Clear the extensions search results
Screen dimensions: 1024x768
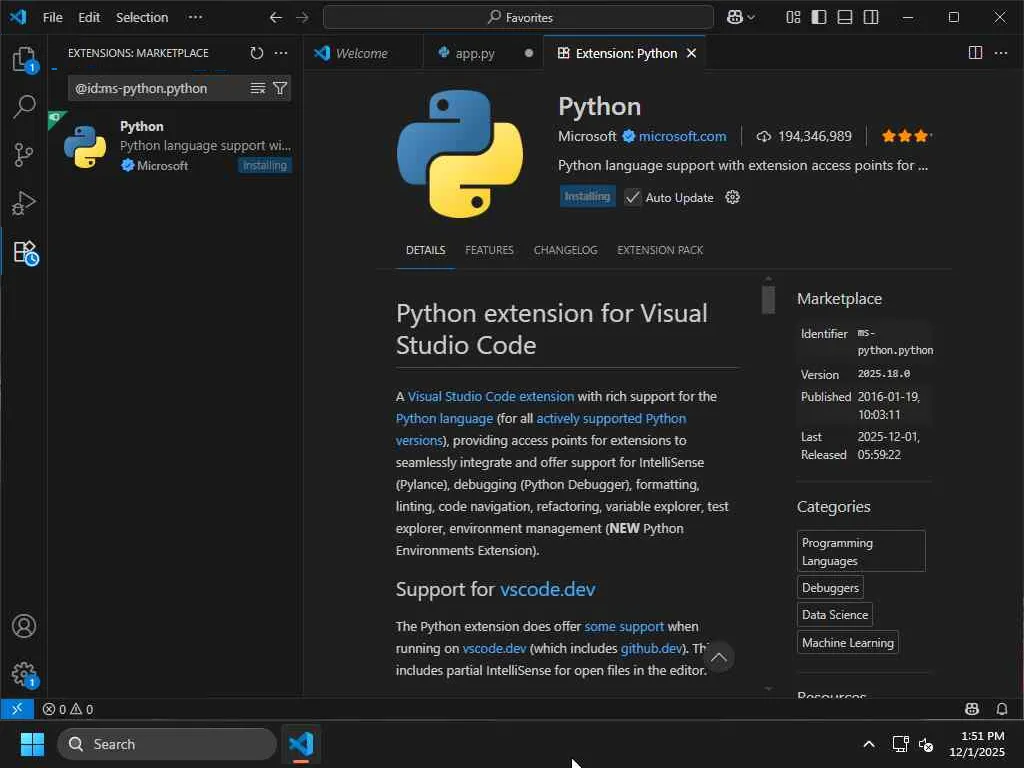click(257, 88)
